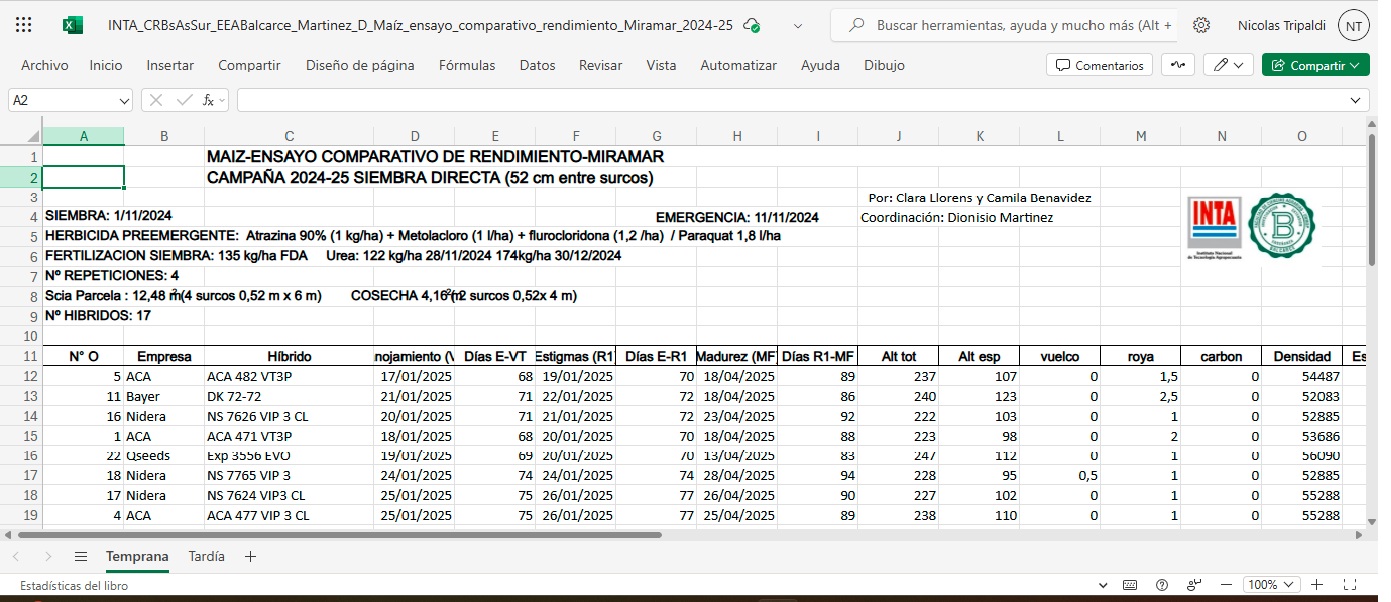
Task: Expand the Name Box dropdown
Action: [124, 100]
